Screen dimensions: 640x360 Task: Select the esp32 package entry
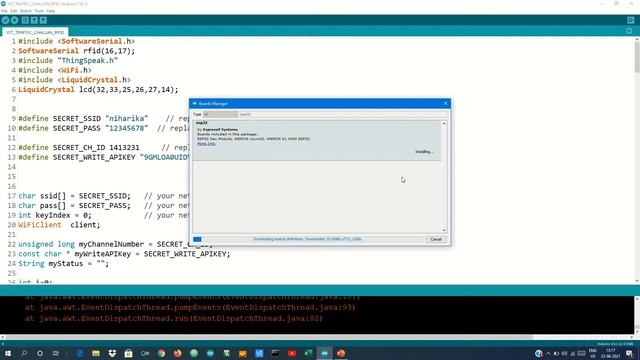point(317,140)
